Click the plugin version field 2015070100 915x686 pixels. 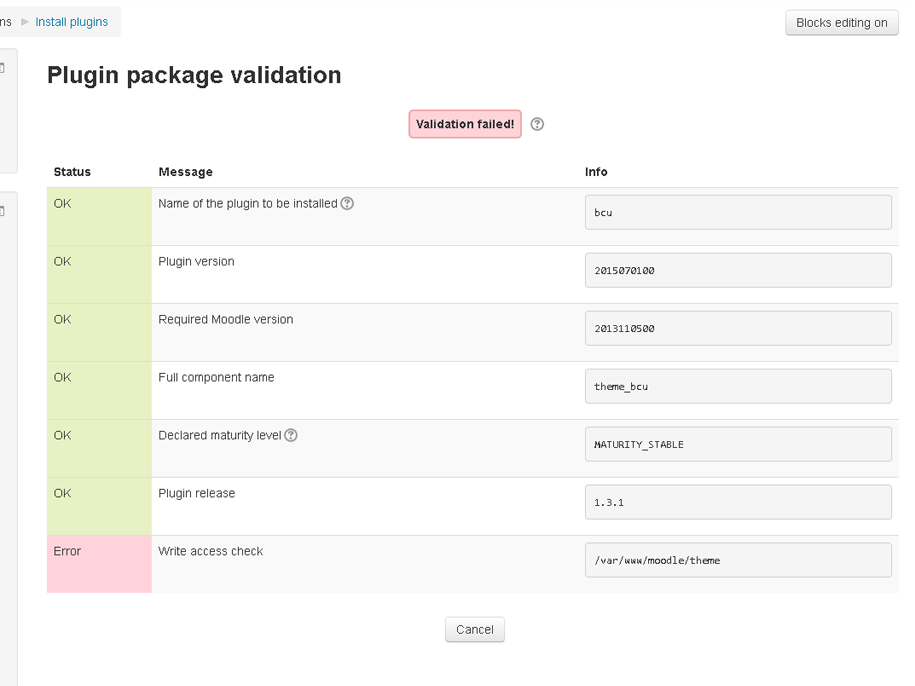pos(737,270)
